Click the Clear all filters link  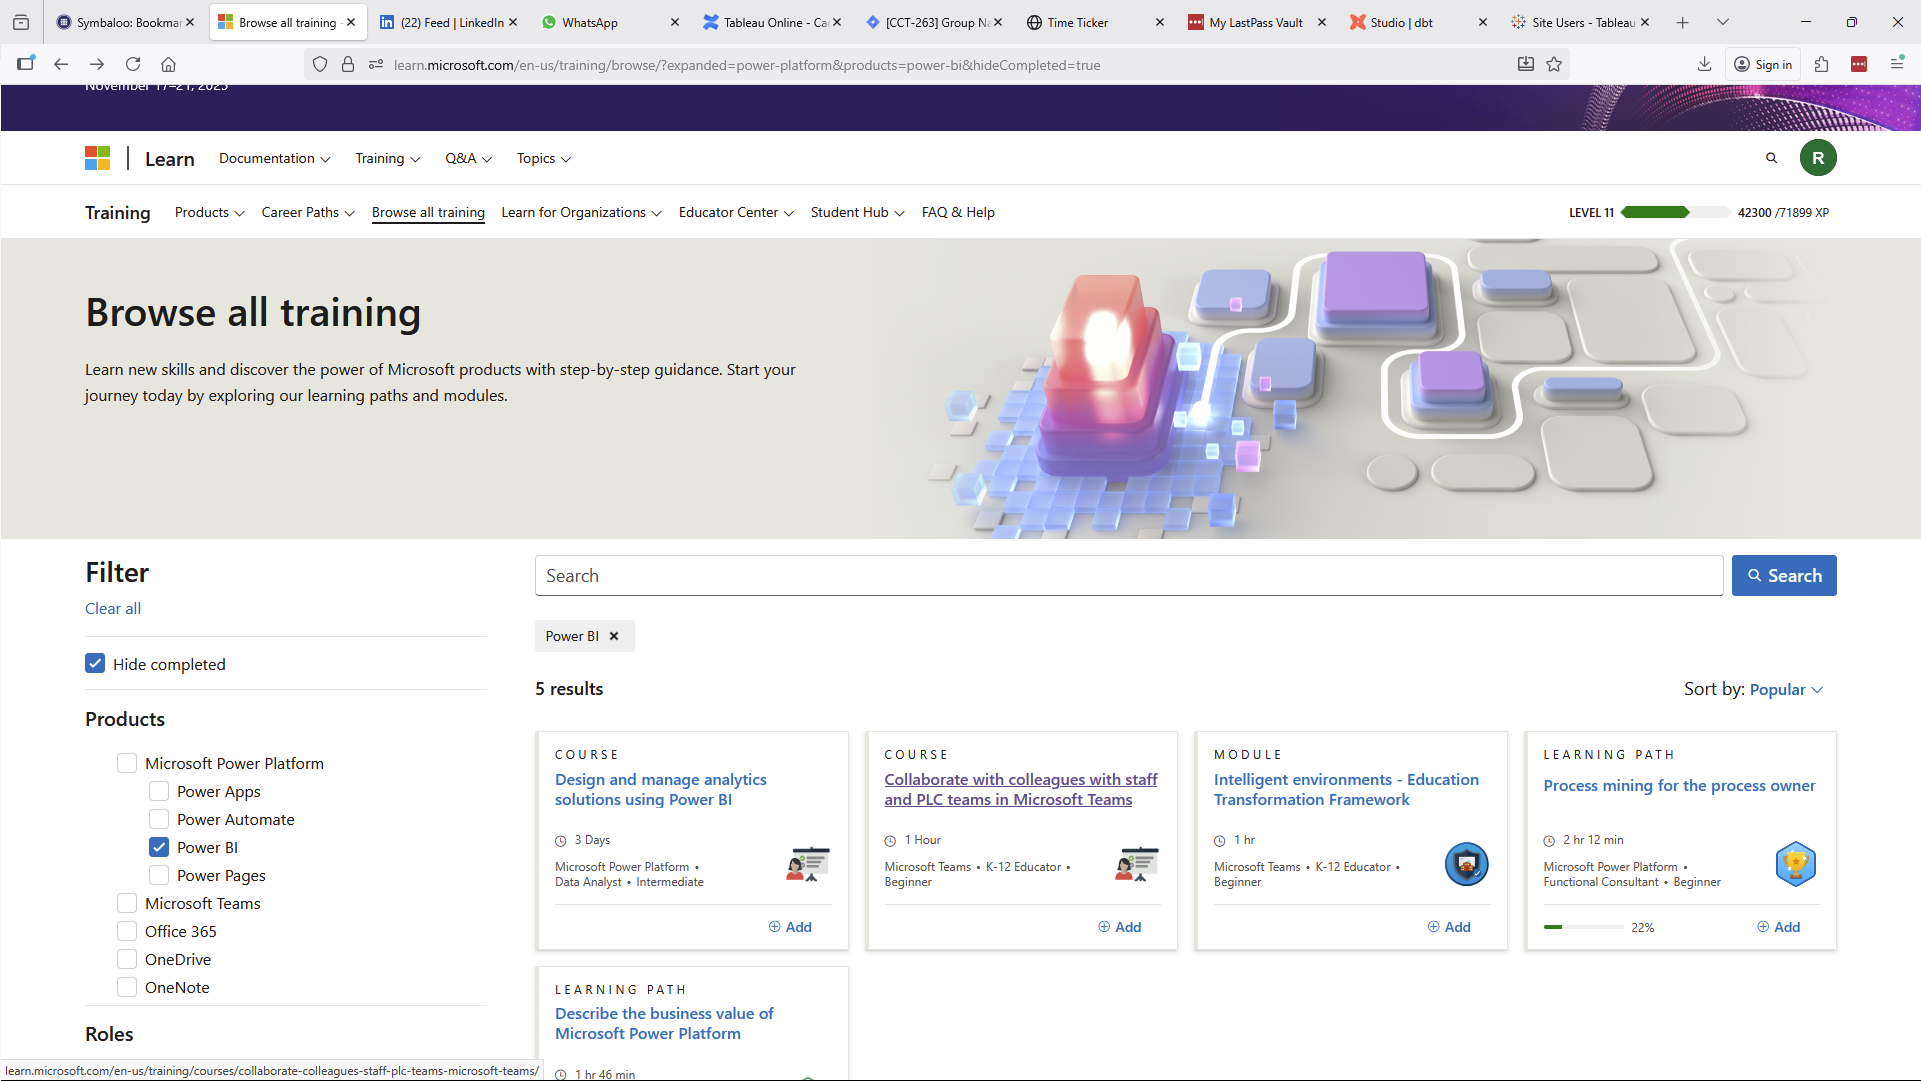113,608
